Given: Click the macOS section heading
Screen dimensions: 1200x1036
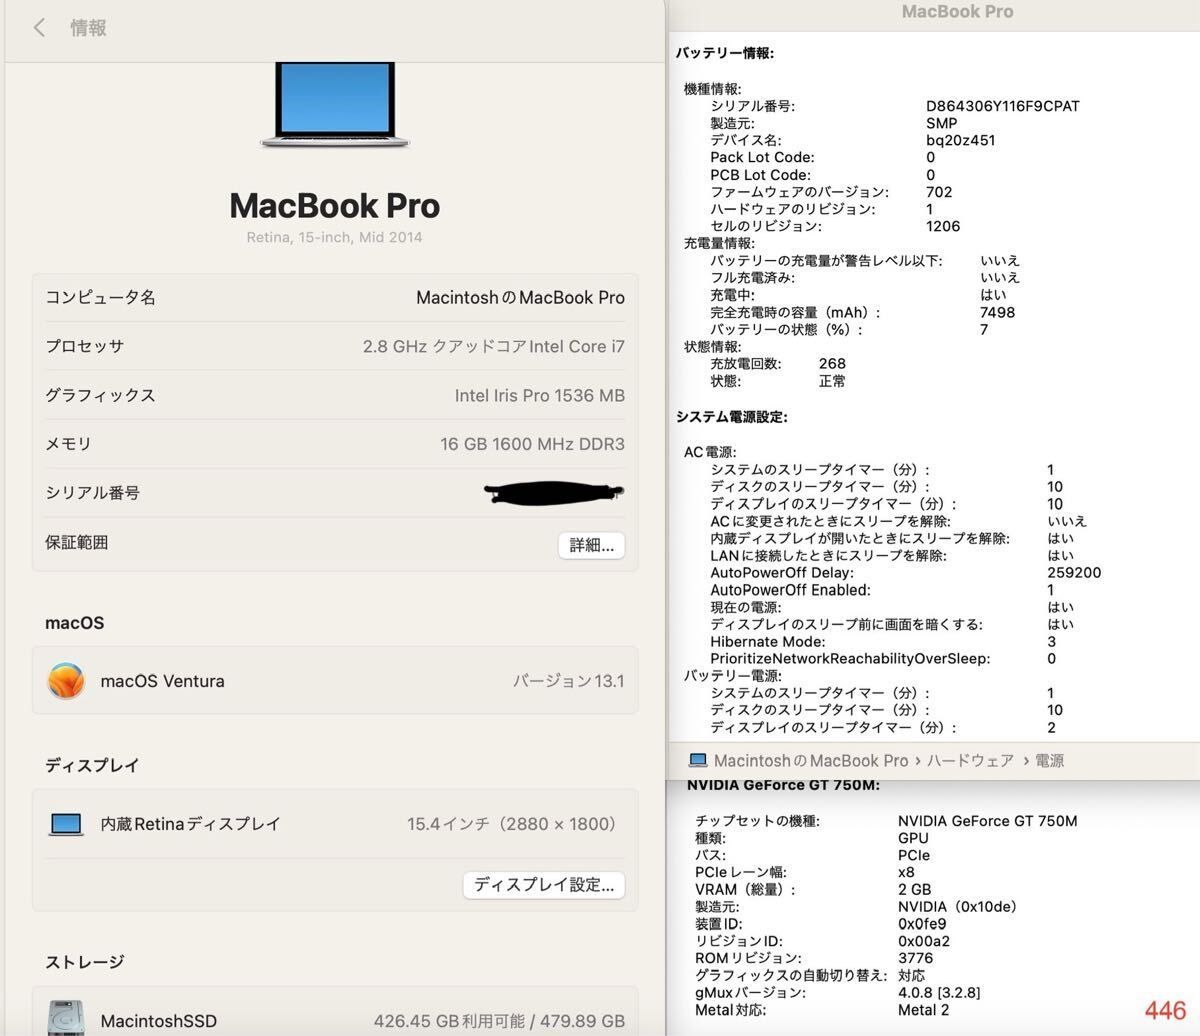Looking at the screenshot, I should coord(74,623).
